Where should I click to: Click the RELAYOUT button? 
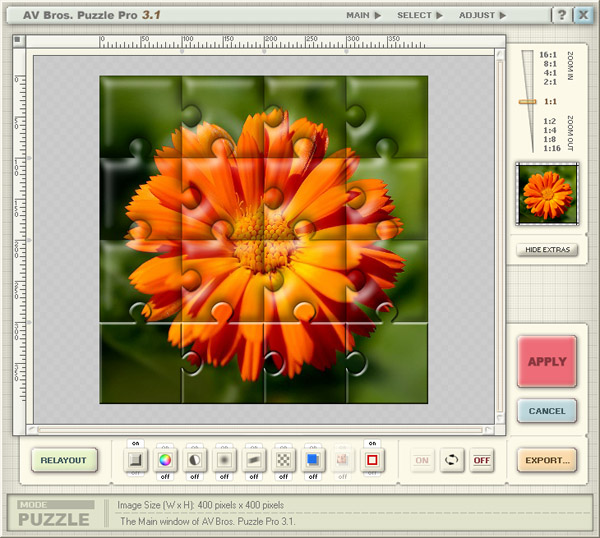click(63, 460)
